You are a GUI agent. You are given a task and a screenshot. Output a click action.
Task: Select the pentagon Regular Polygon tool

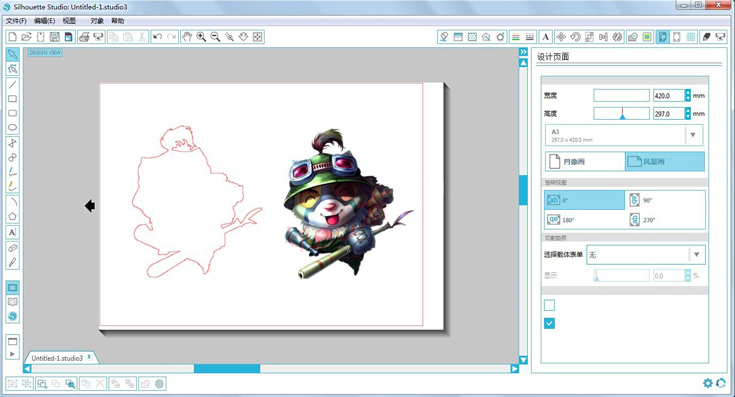[x=13, y=216]
